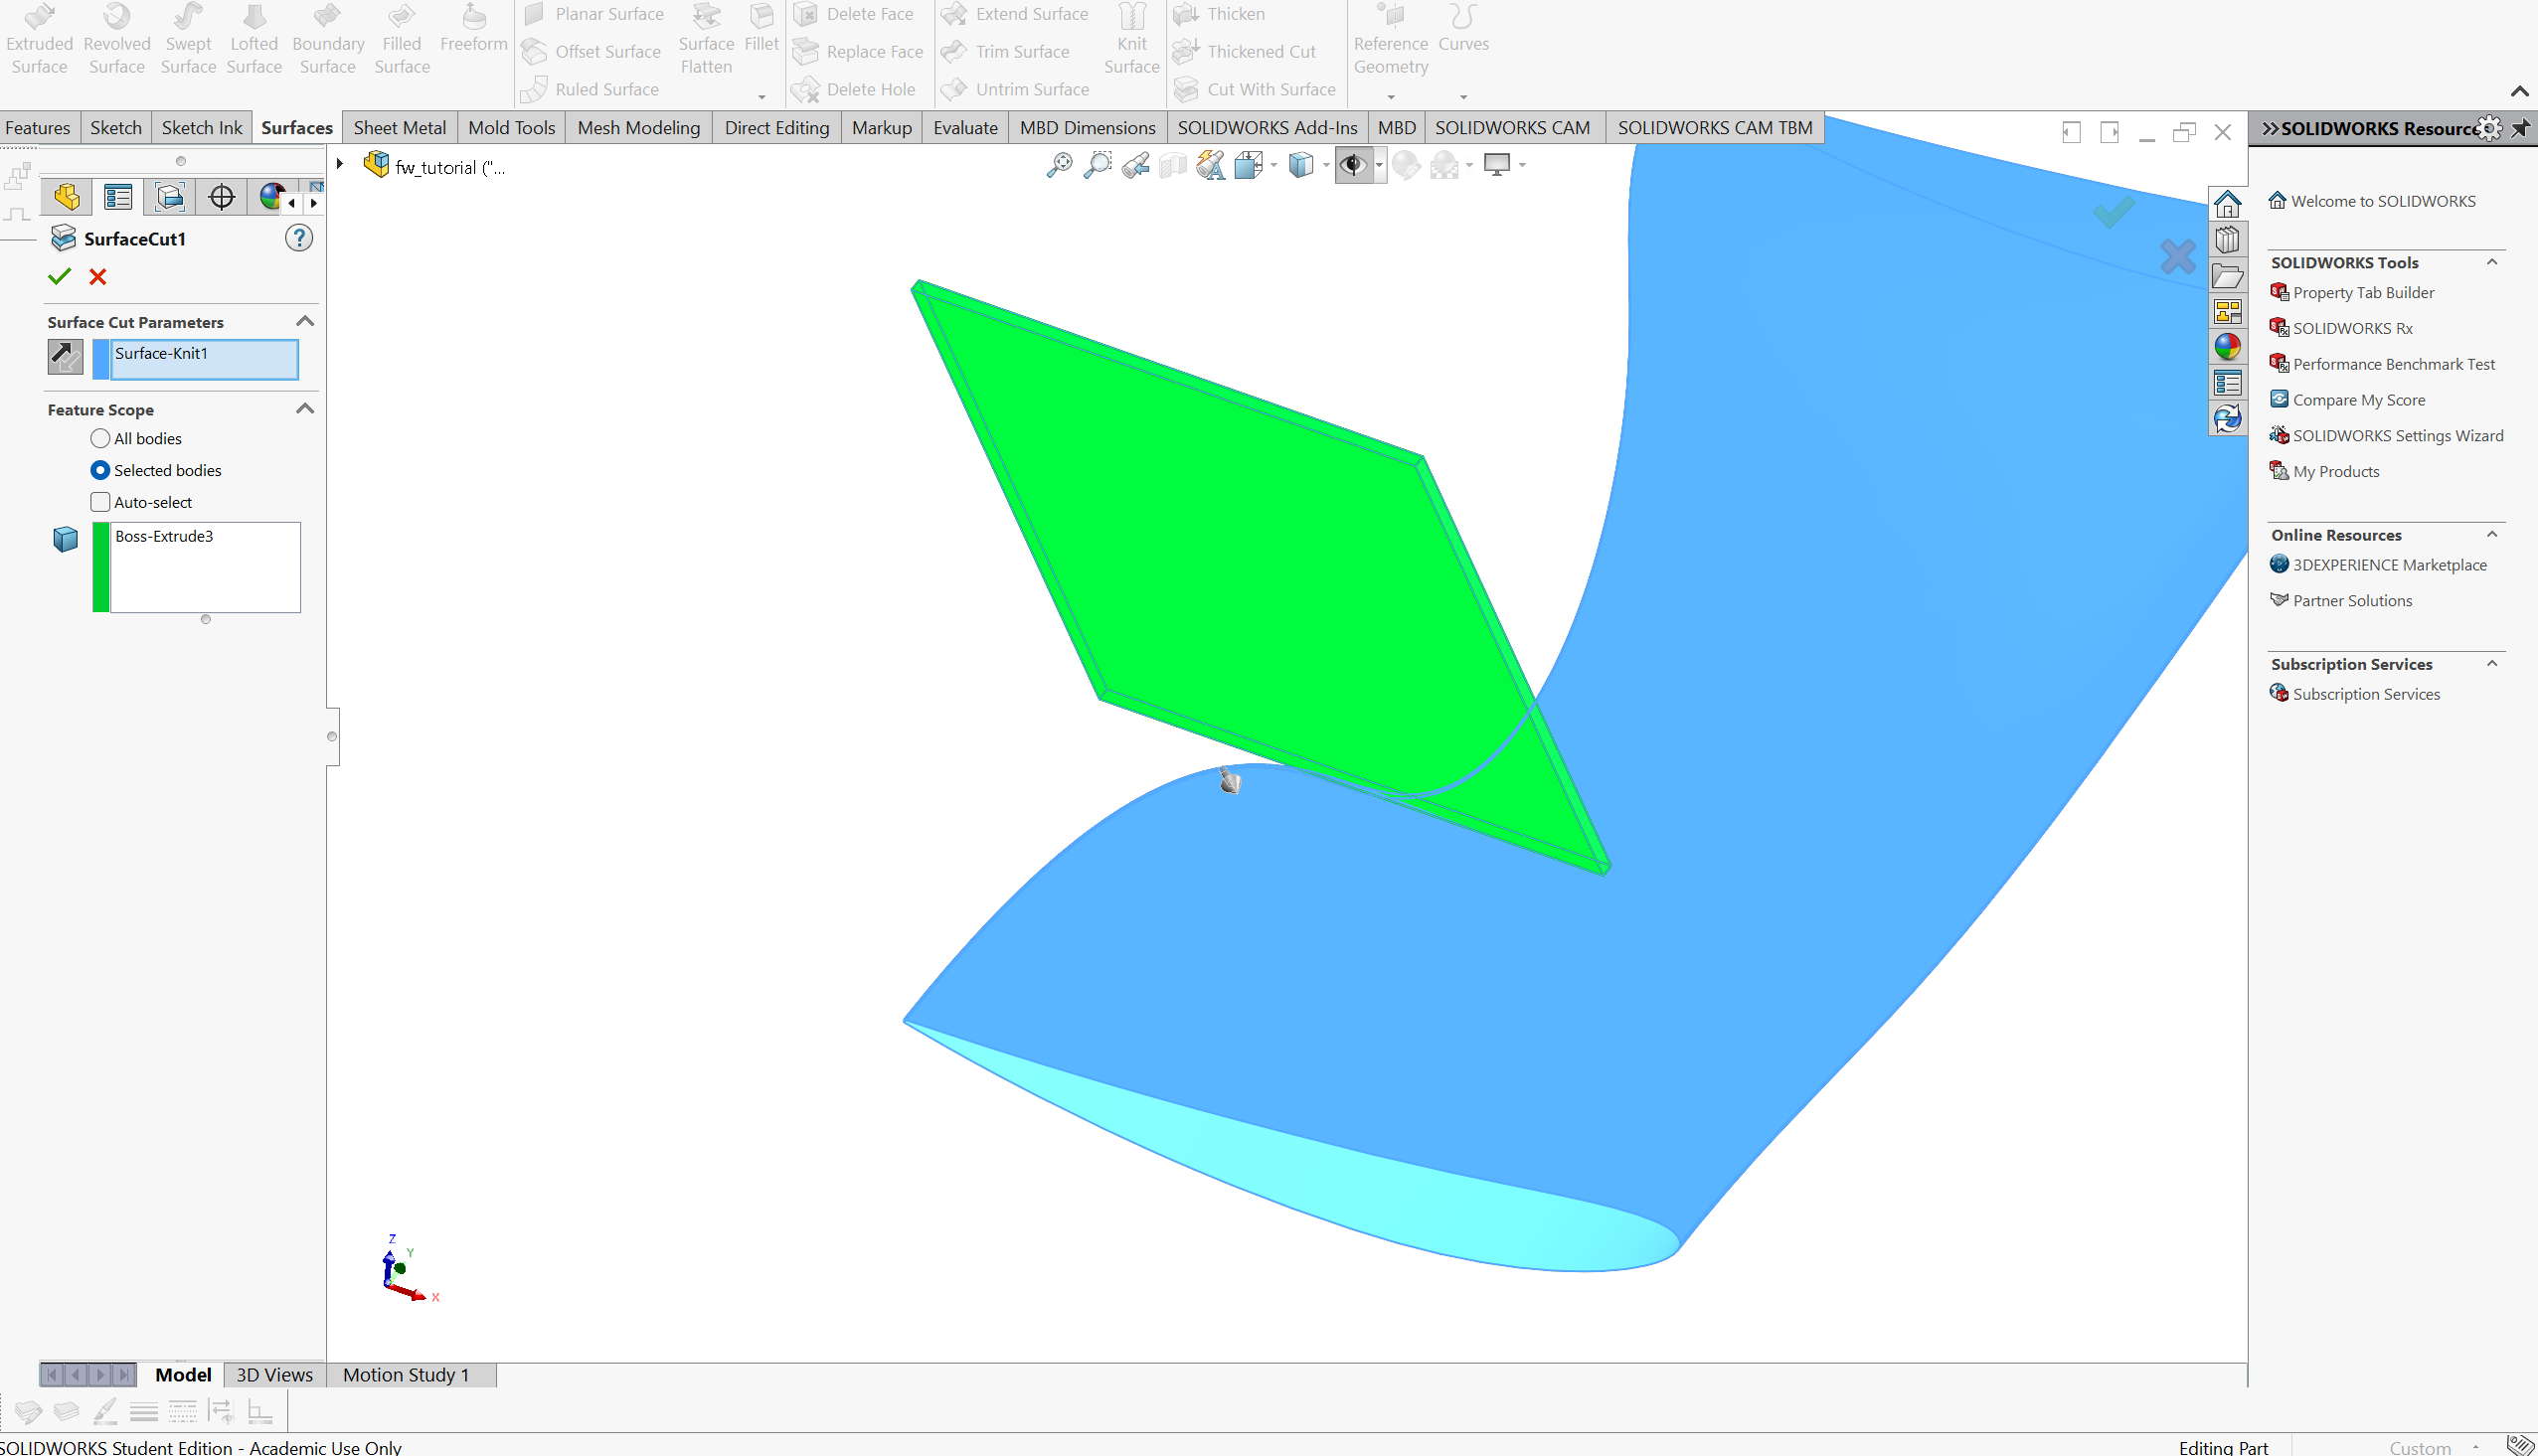
Task: Collapse the Surface Cut Parameters section
Action: click(305, 322)
